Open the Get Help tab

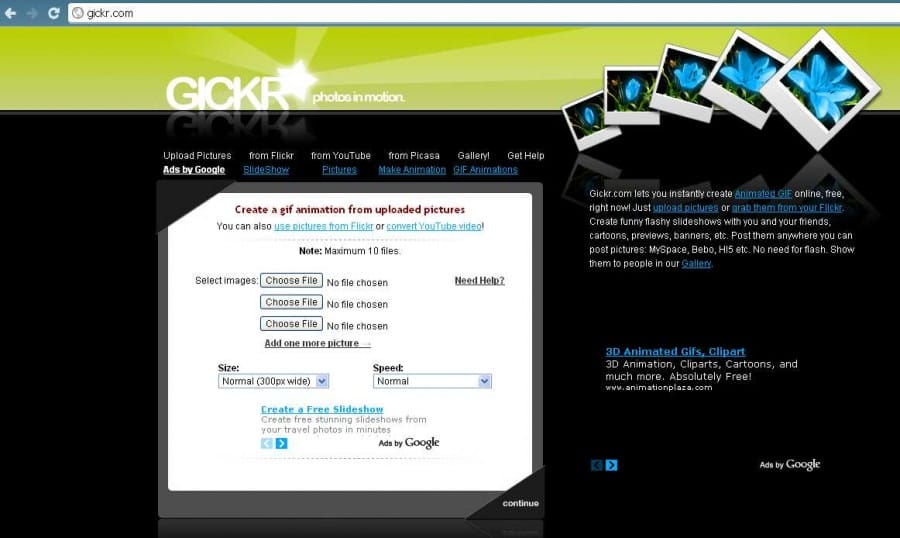[x=526, y=156]
